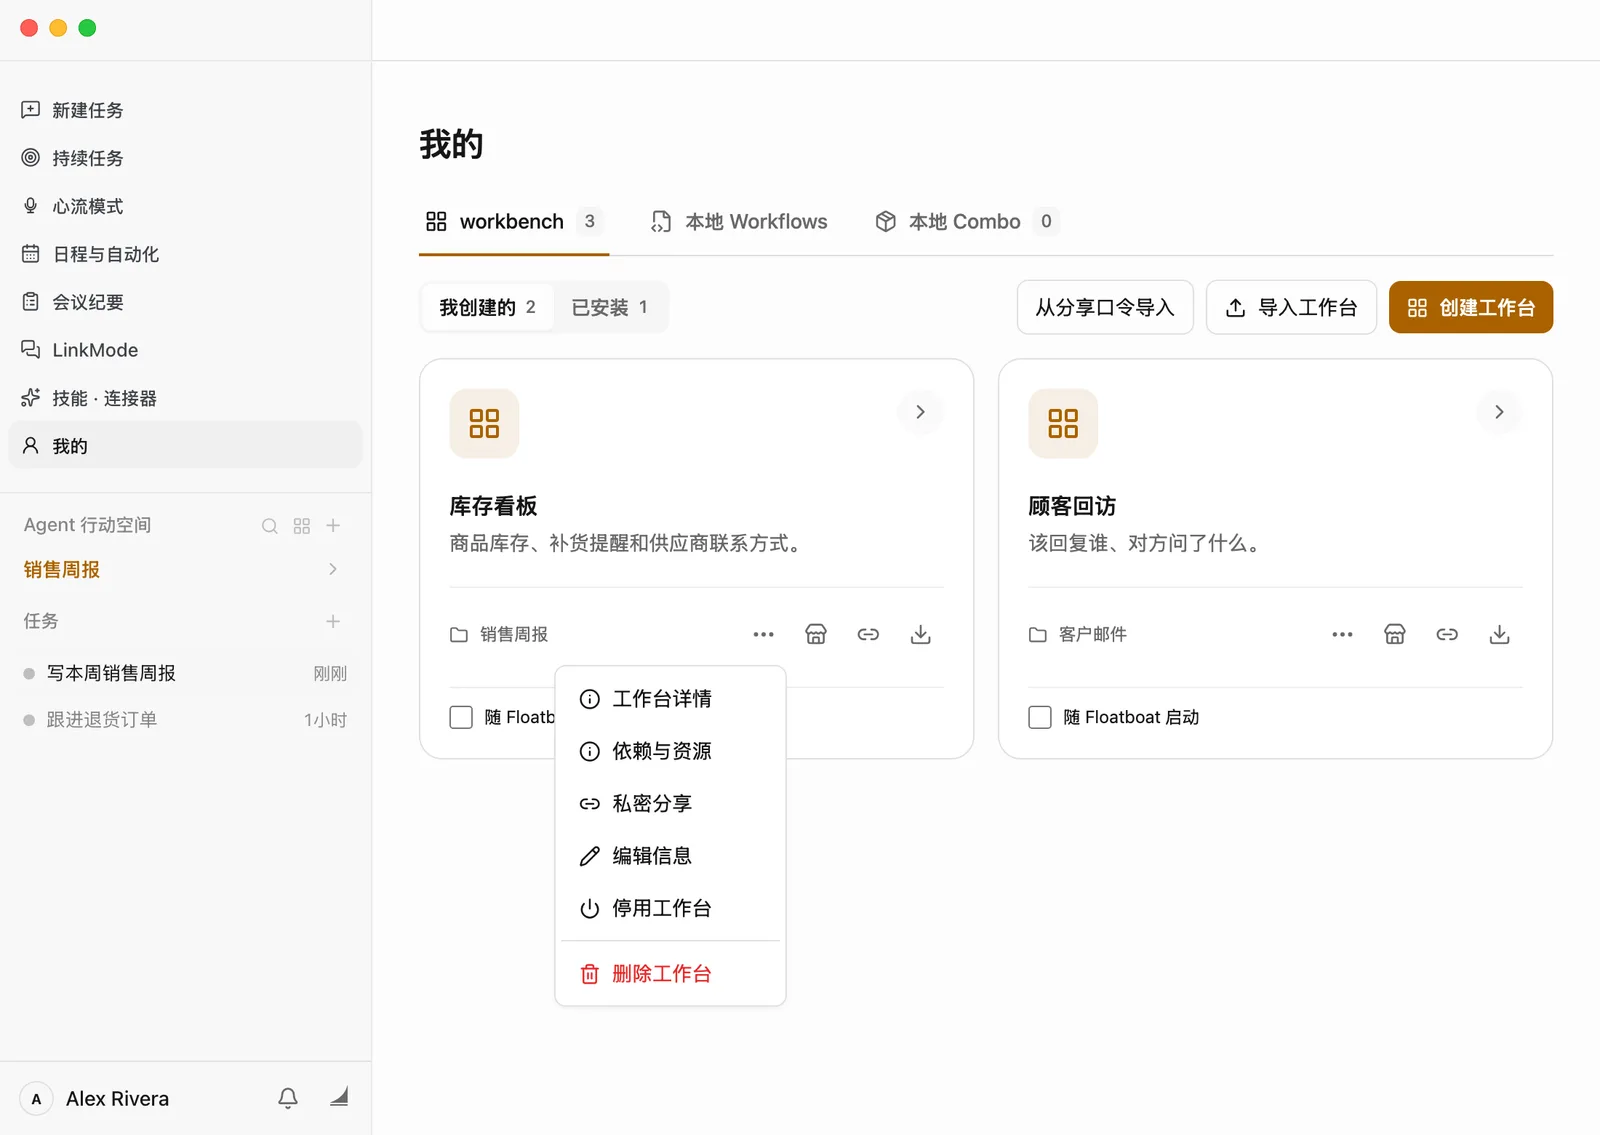Click the 创建工作台 button
The height and width of the screenshot is (1135, 1600).
(1471, 307)
